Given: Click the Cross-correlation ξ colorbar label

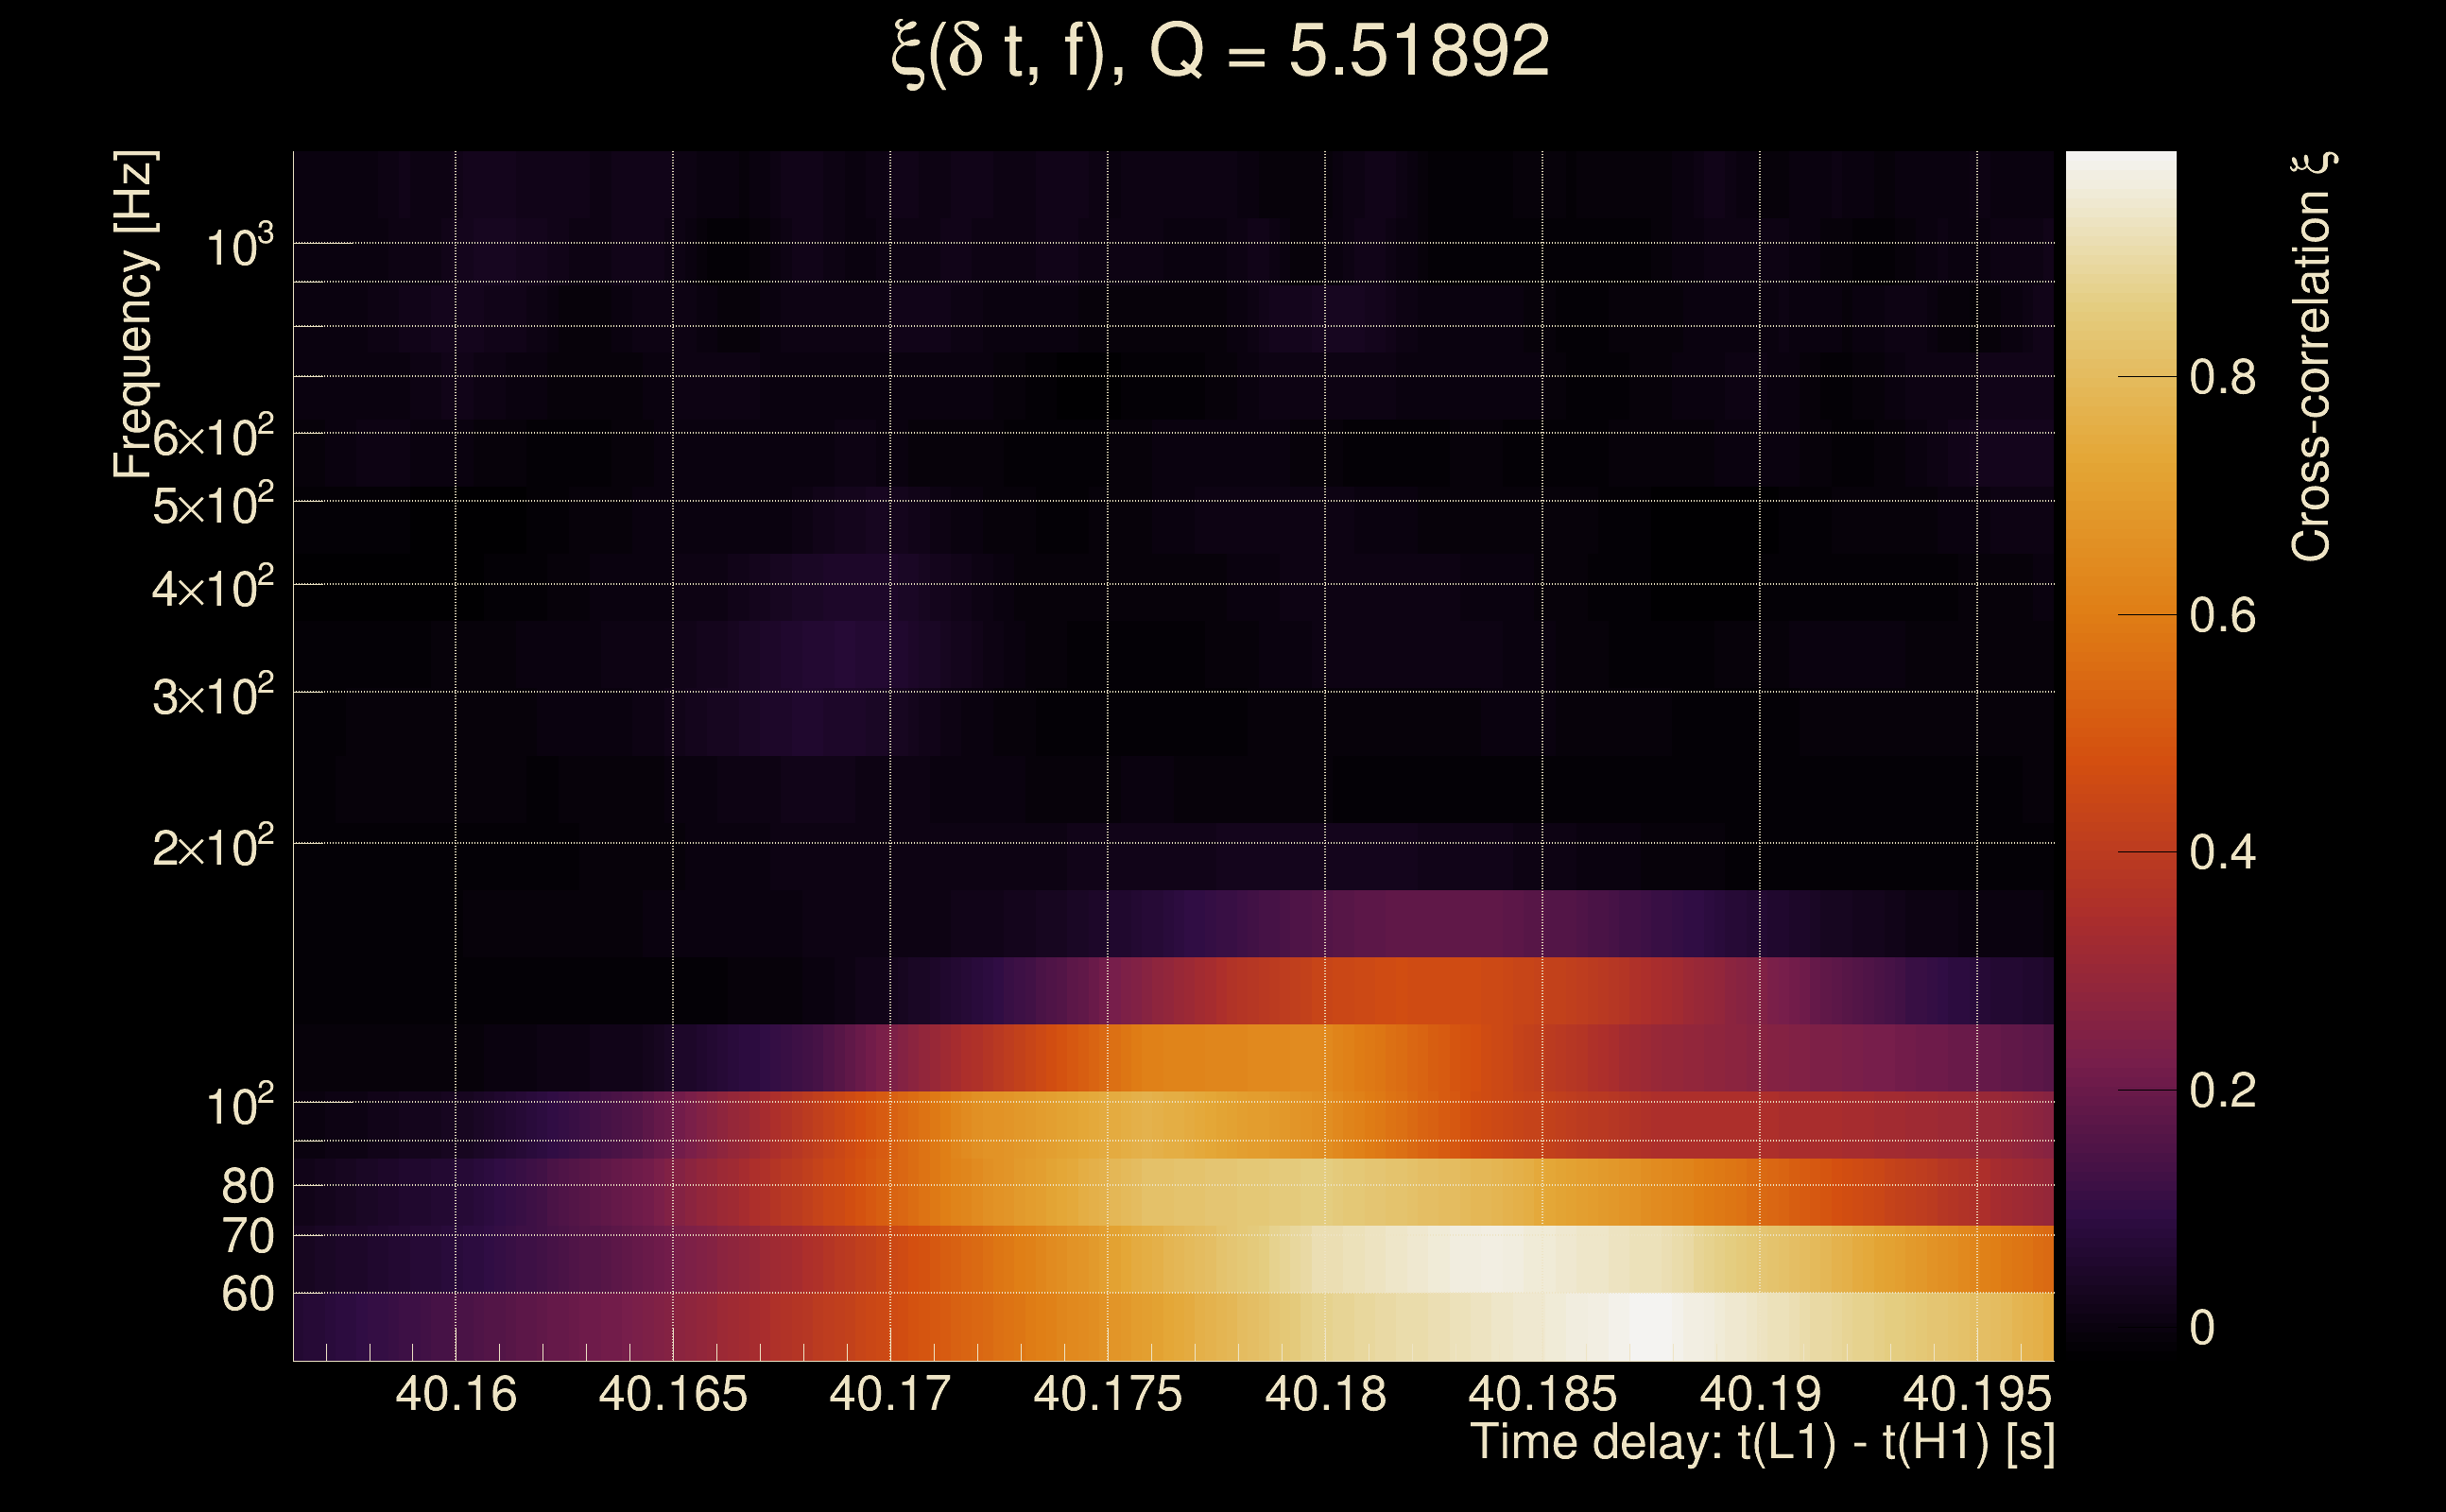Looking at the screenshot, I should 2312,356.
